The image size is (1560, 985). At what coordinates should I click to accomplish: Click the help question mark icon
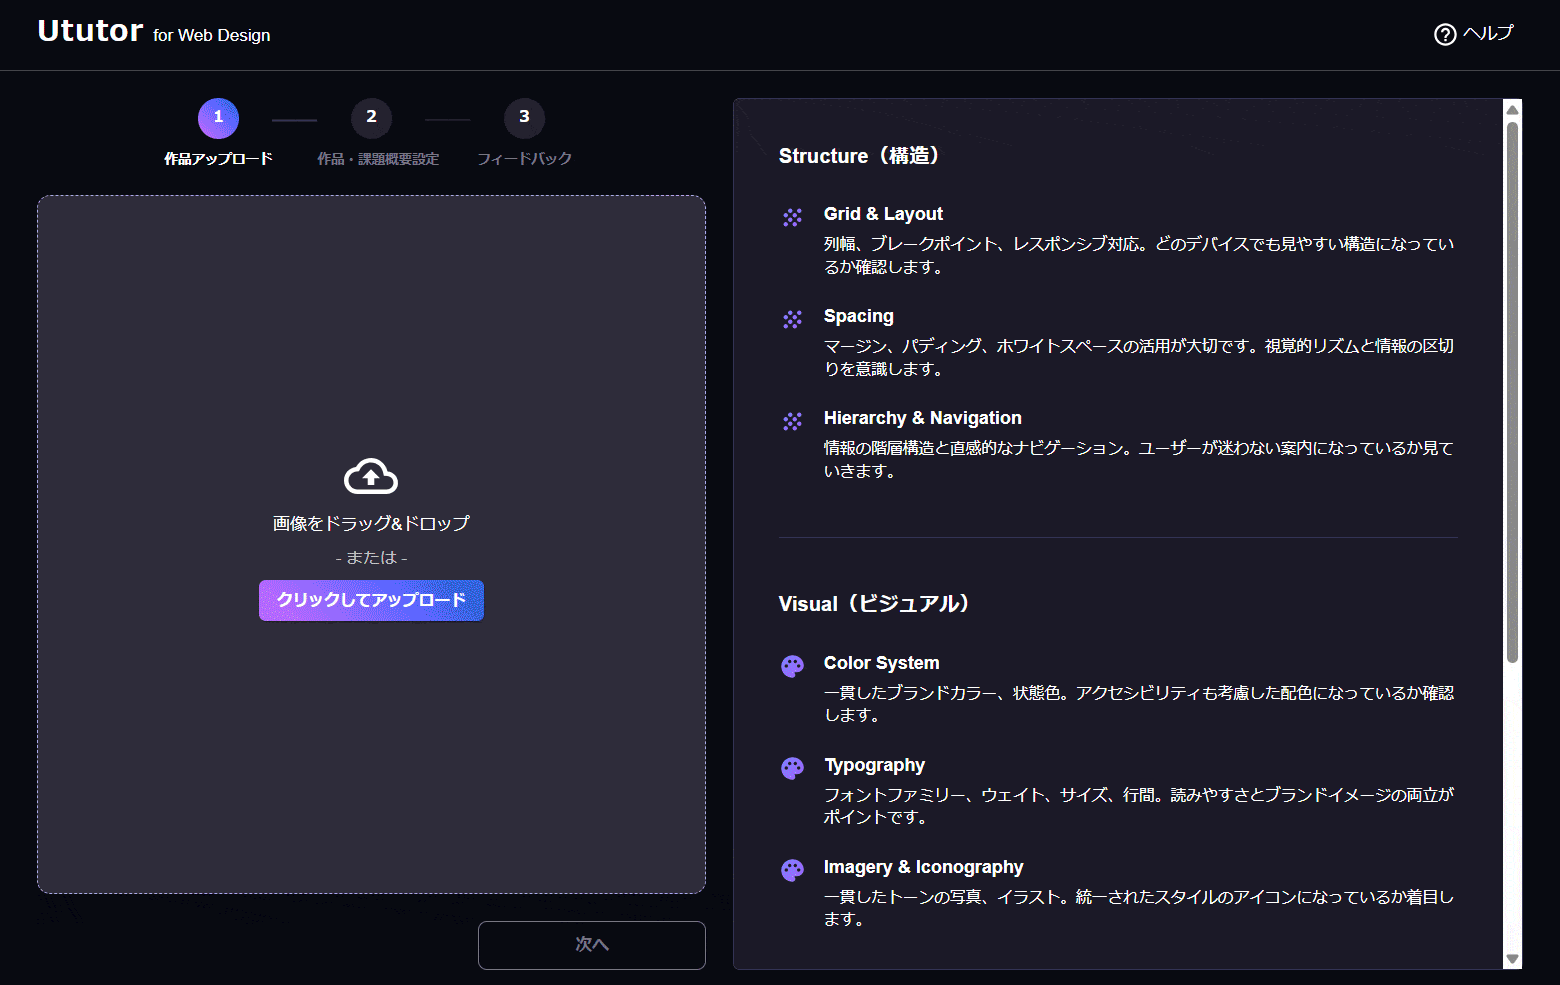click(1443, 34)
